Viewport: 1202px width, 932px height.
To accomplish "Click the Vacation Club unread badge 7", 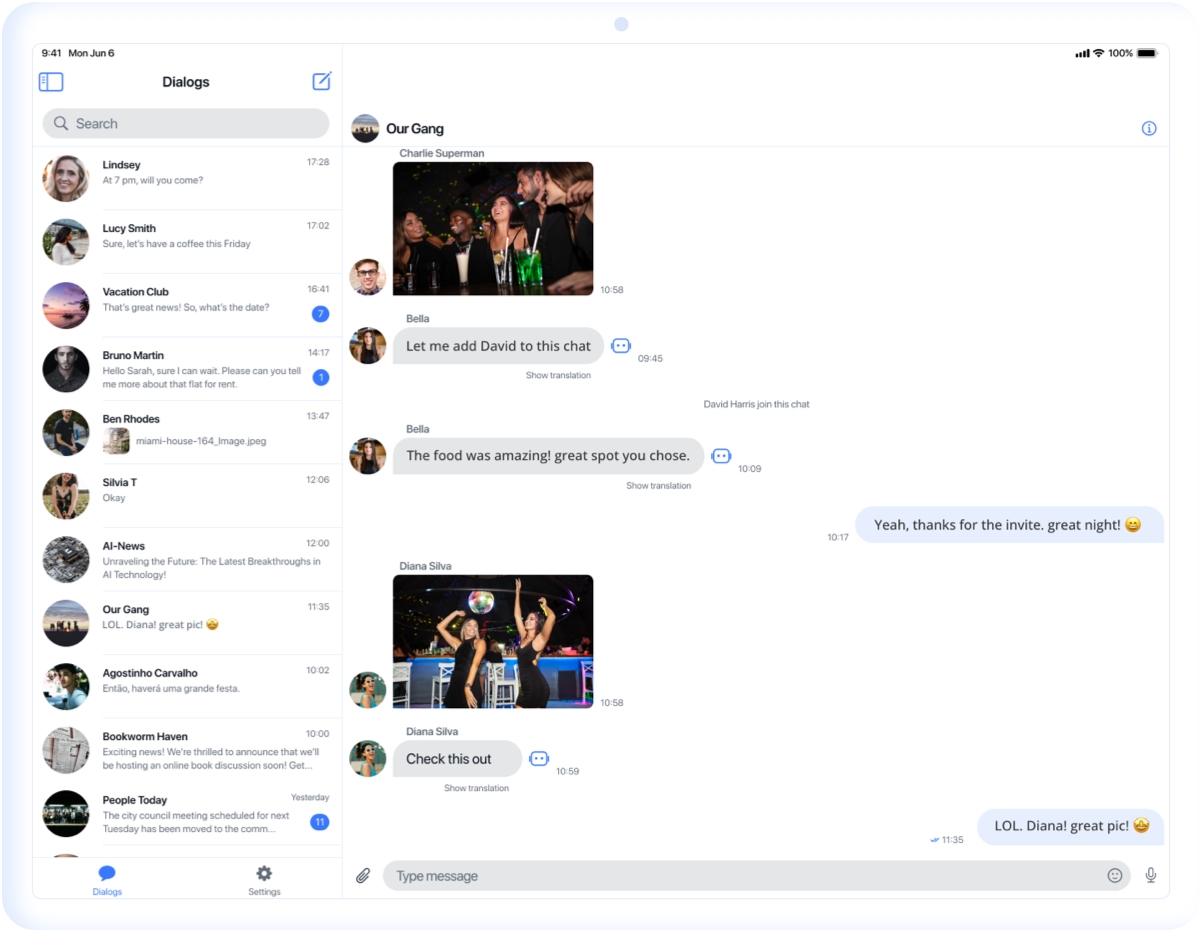I will tap(320, 314).
